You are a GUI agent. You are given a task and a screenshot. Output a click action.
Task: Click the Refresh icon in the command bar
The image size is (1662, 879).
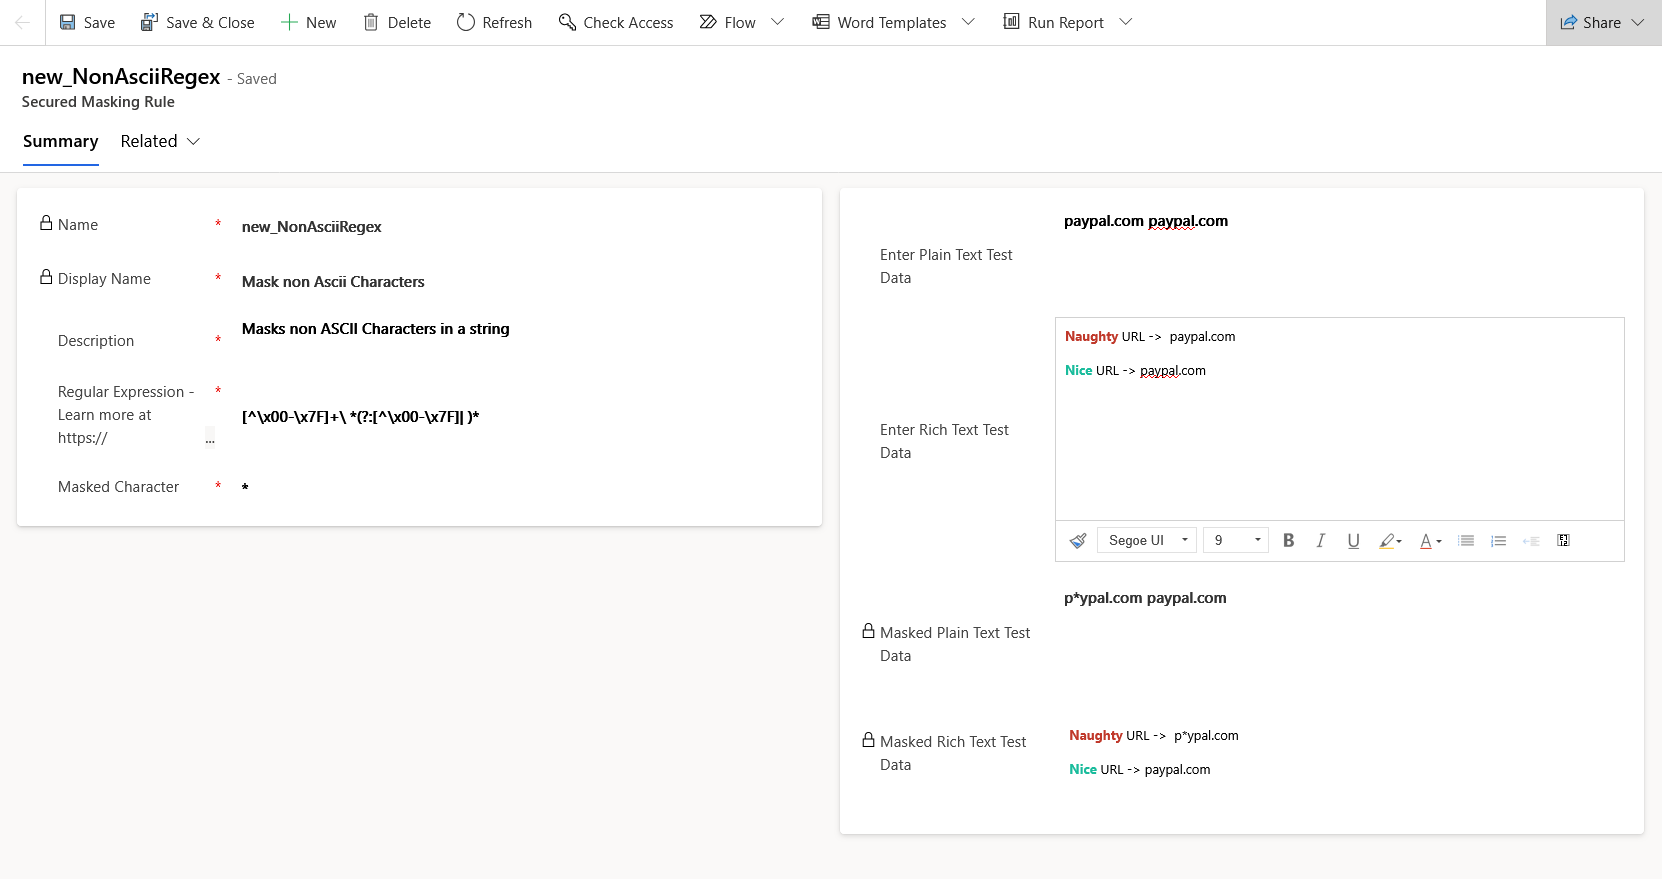click(466, 22)
